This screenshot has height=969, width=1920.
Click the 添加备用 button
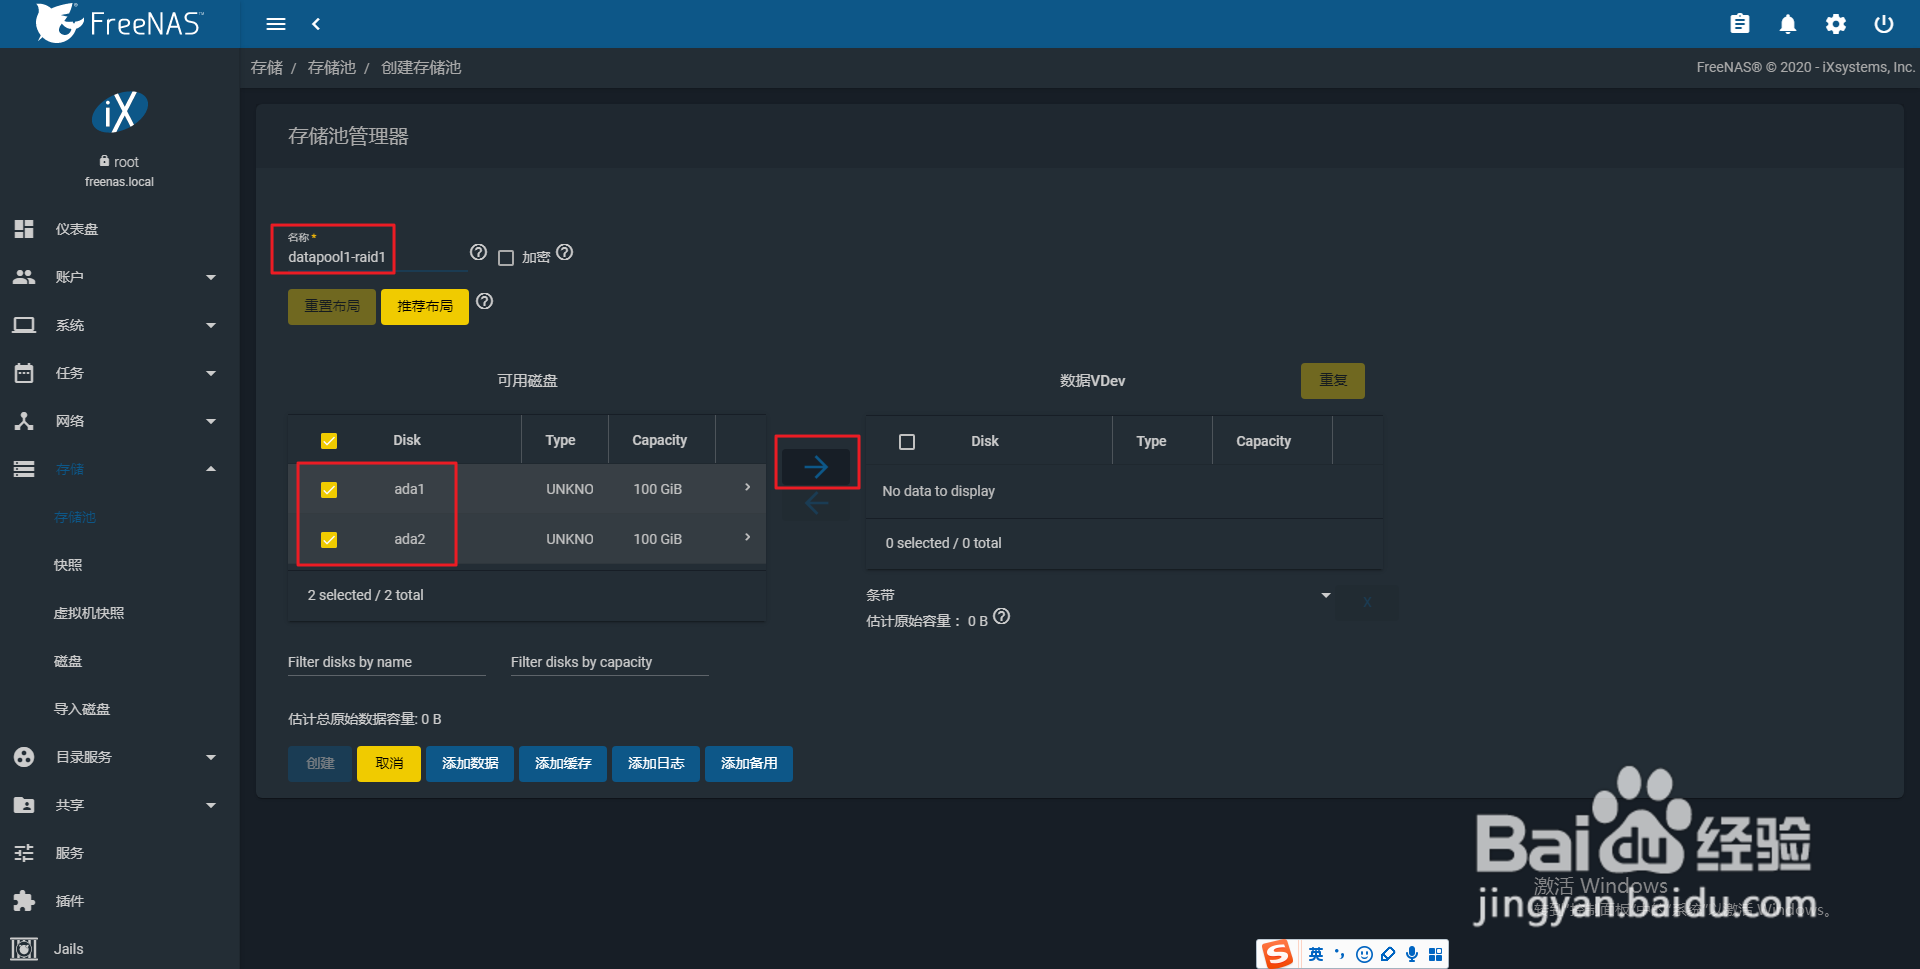(x=749, y=764)
